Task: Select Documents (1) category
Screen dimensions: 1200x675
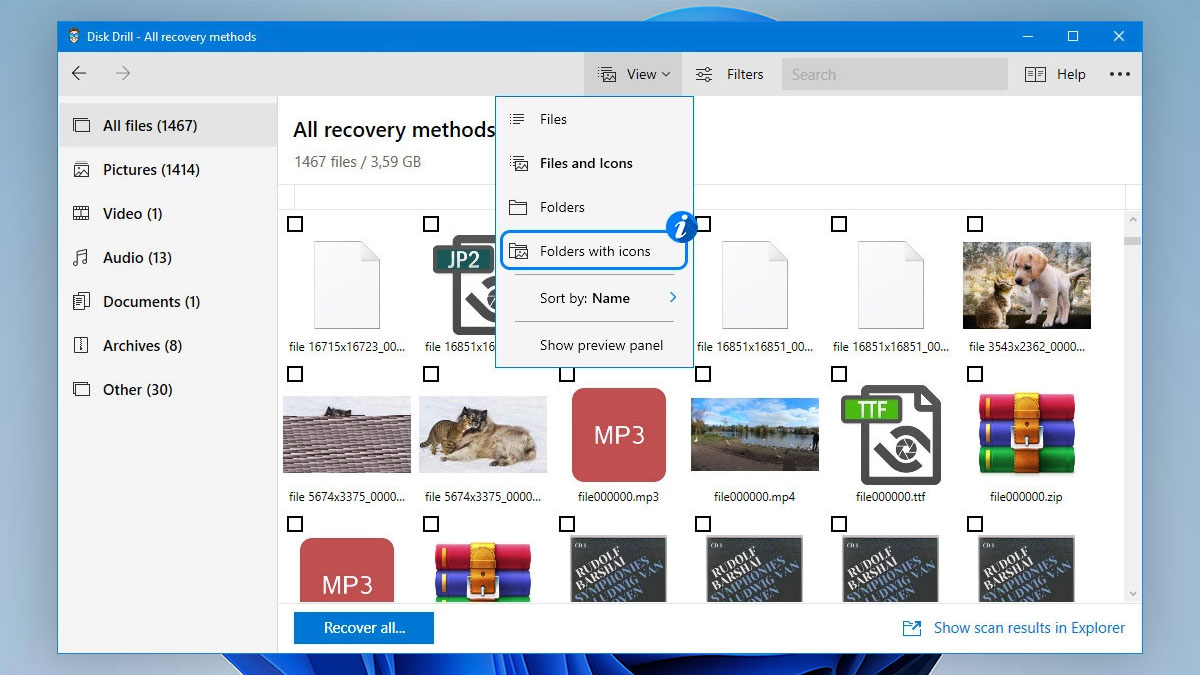Action: click(167, 302)
